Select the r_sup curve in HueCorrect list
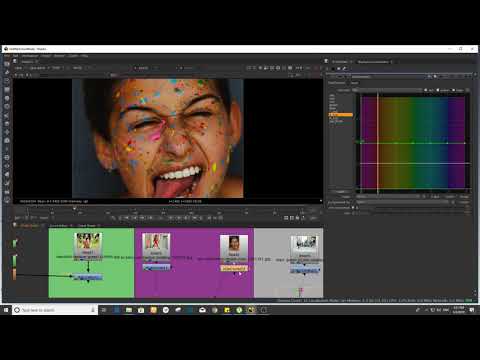The image size is (480, 360). click(333, 111)
